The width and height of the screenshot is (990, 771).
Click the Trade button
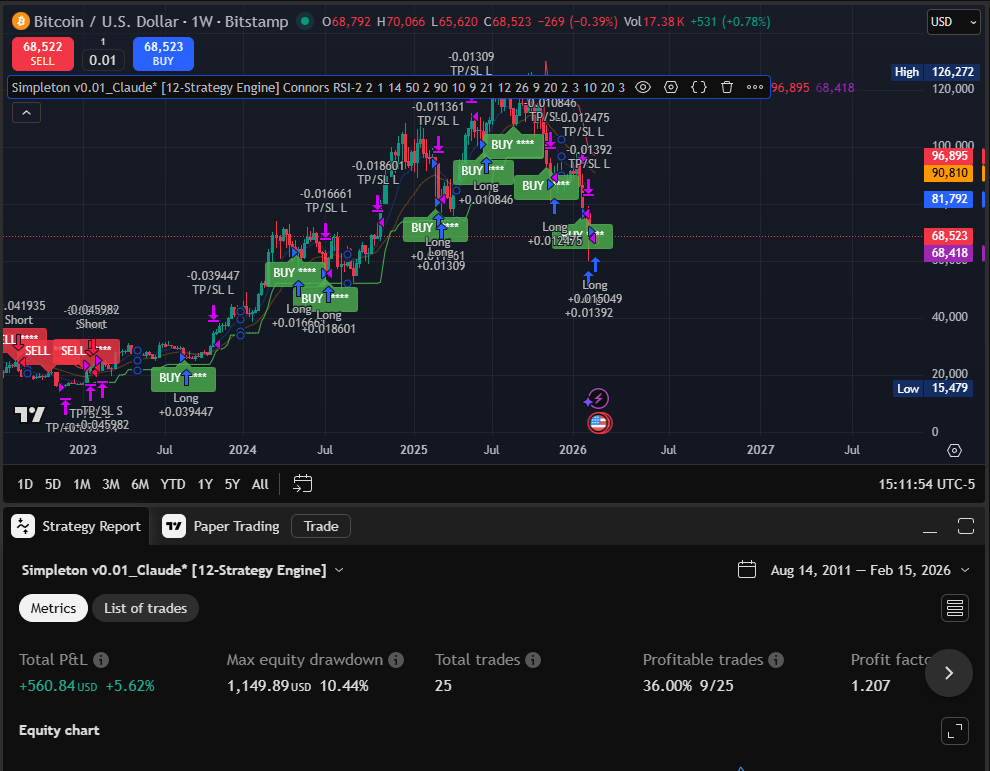point(321,526)
